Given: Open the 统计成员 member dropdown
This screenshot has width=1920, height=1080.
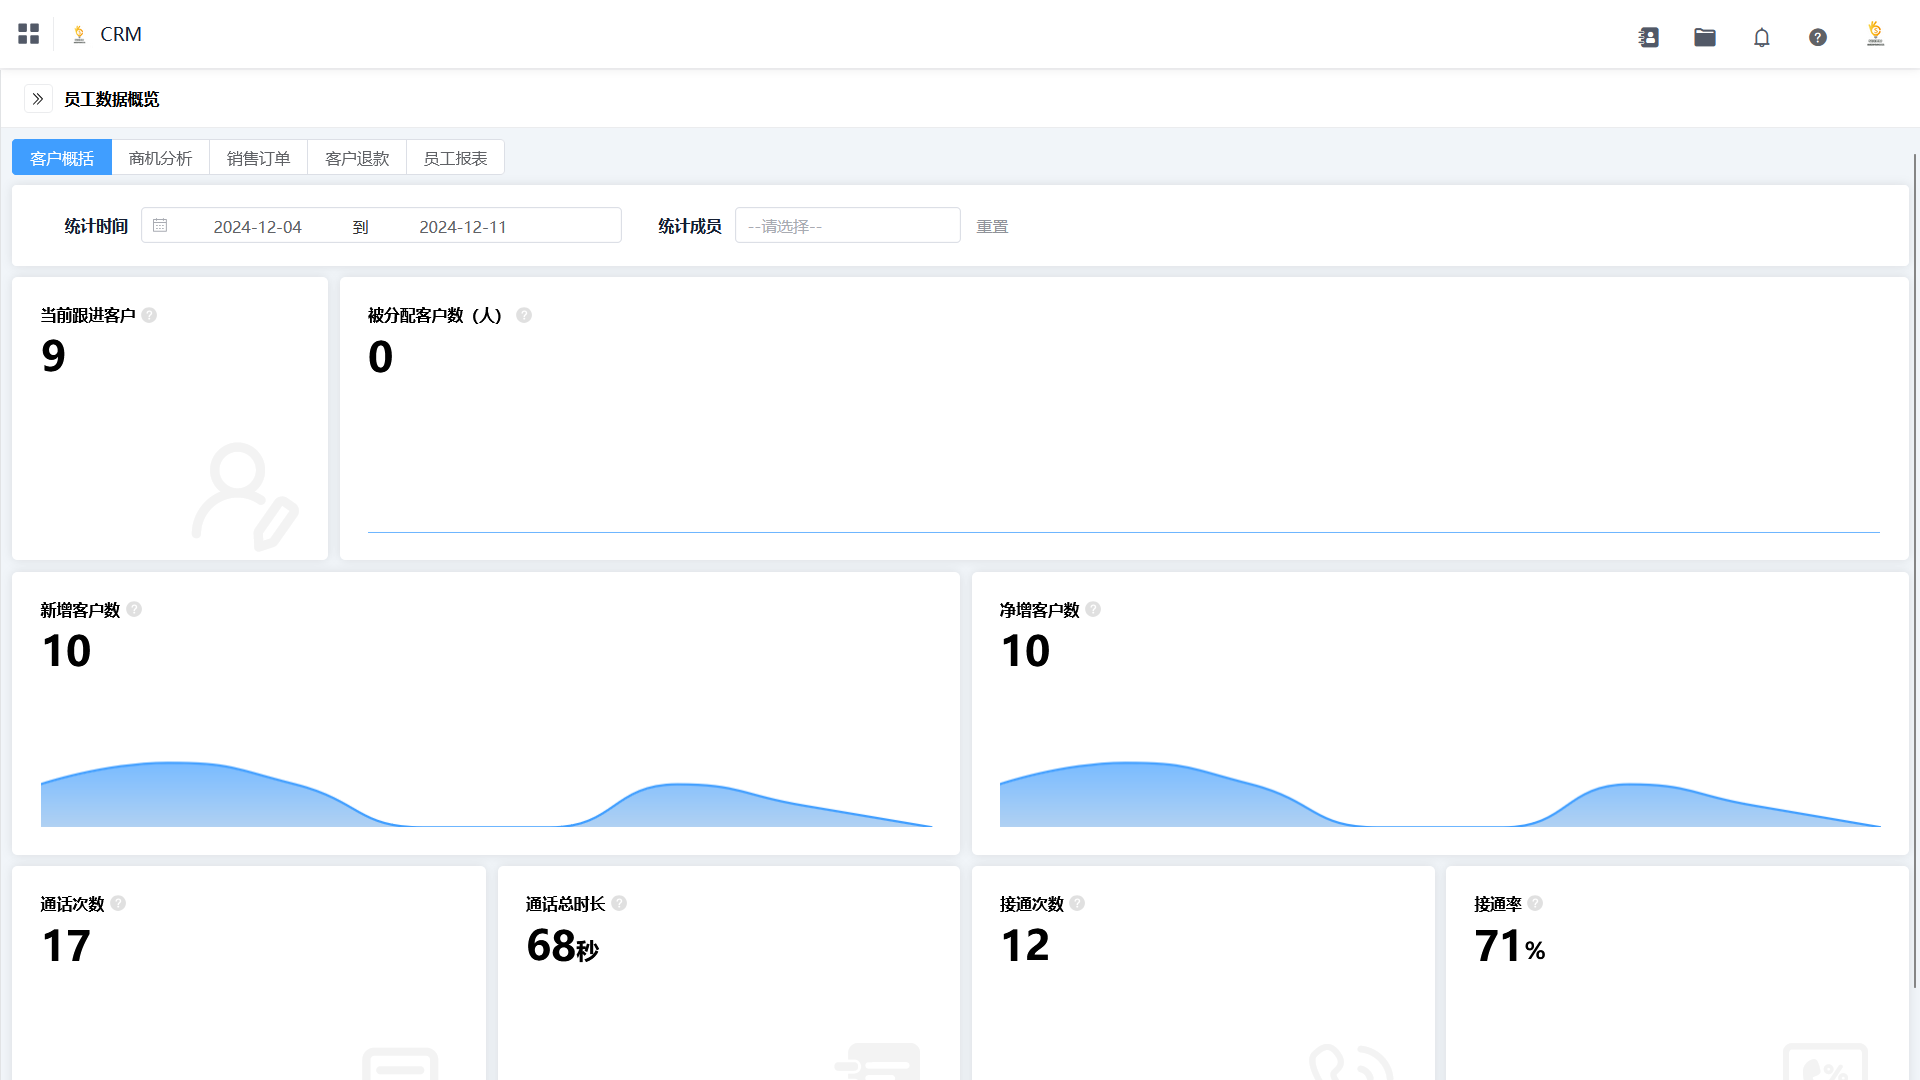Looking at the screenshot, I should (x=847, y=226).
